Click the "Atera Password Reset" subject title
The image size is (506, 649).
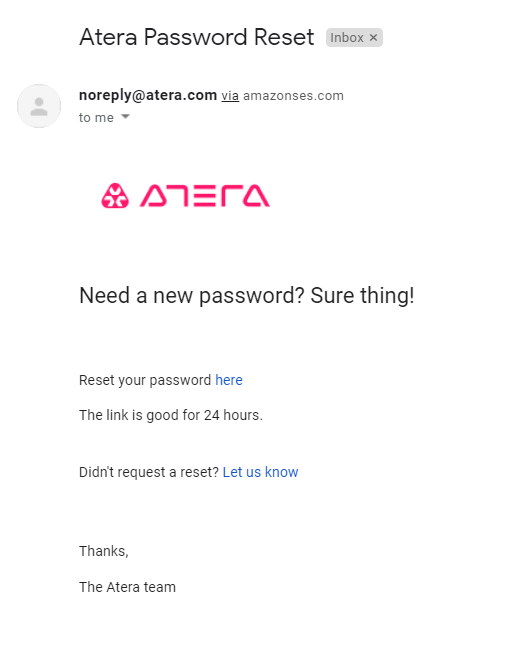(x=197, y=37)
